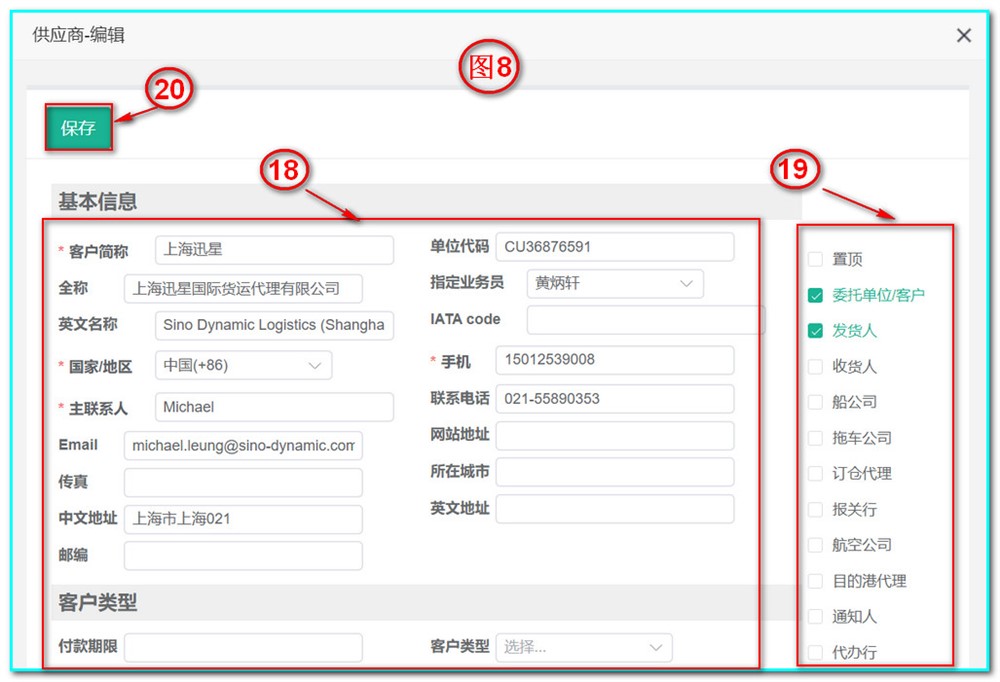Enable the 报关行 checkbox
Viewport: 1000px width, 682px height.
pyautogui.click(x=815, y=508)
